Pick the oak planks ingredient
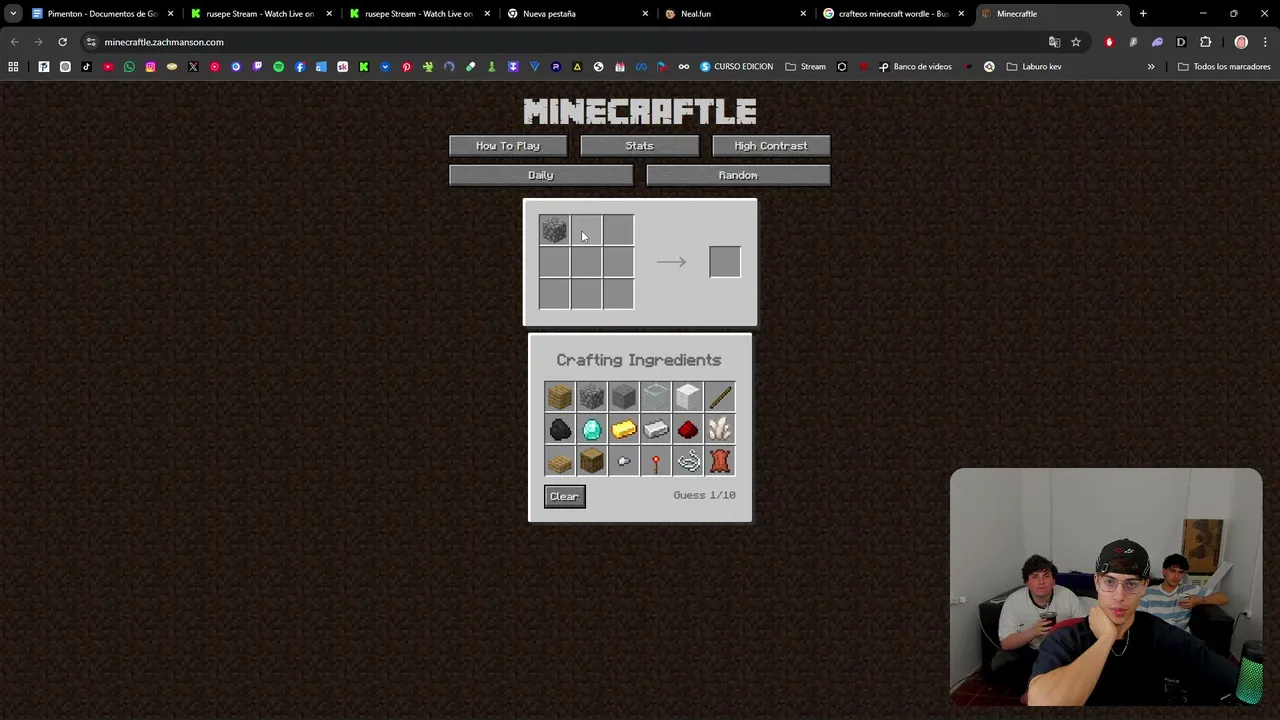 560,397
